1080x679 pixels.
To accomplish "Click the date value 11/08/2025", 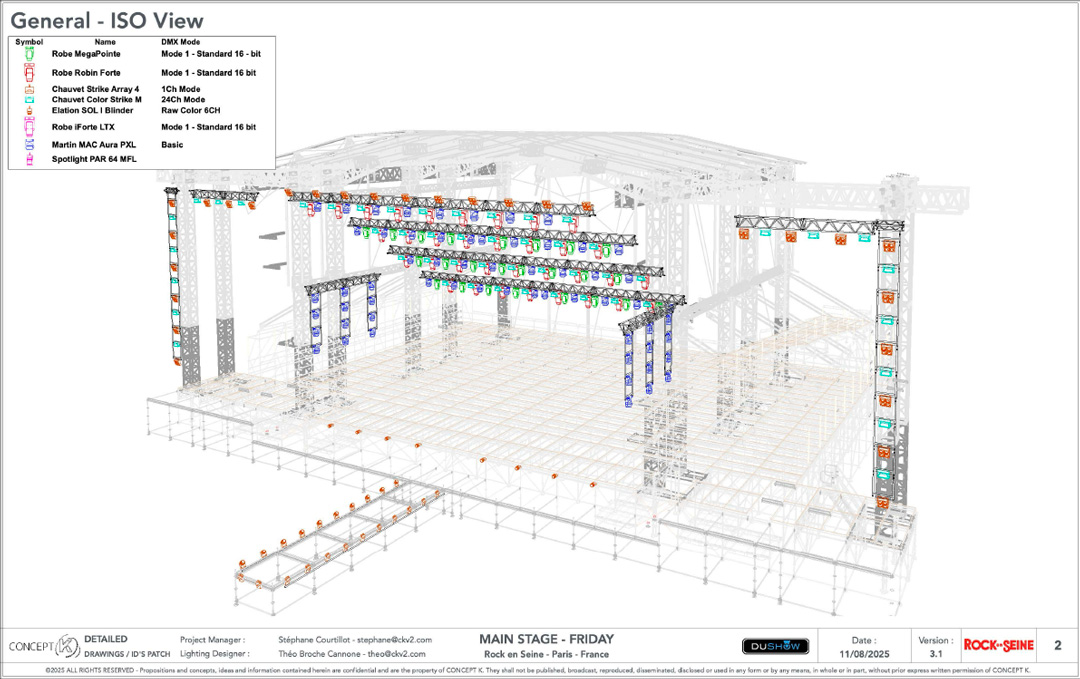I will pyautogui.click(x=864, y=653).
